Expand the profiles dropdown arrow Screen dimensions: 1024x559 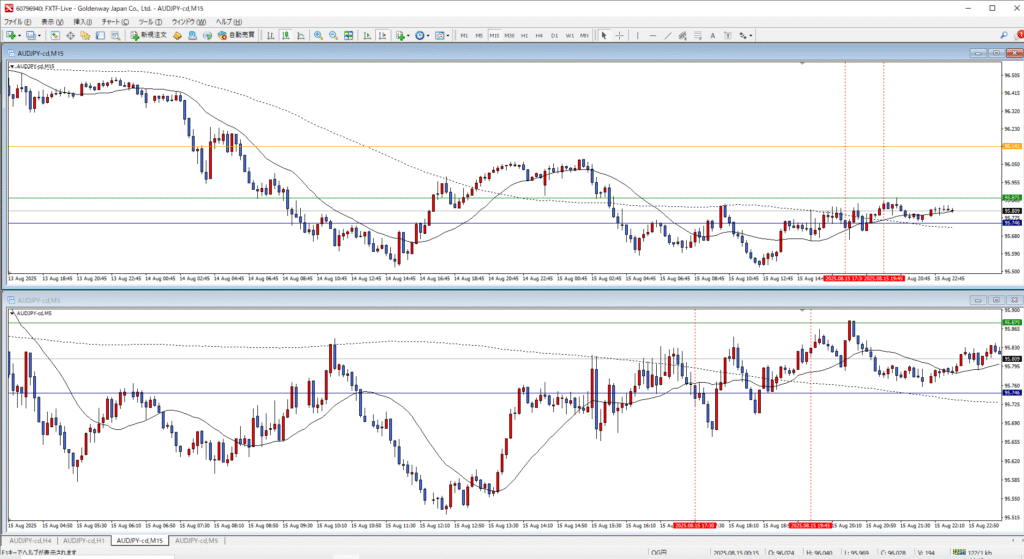pyautogui.click(x=40, y=35)
